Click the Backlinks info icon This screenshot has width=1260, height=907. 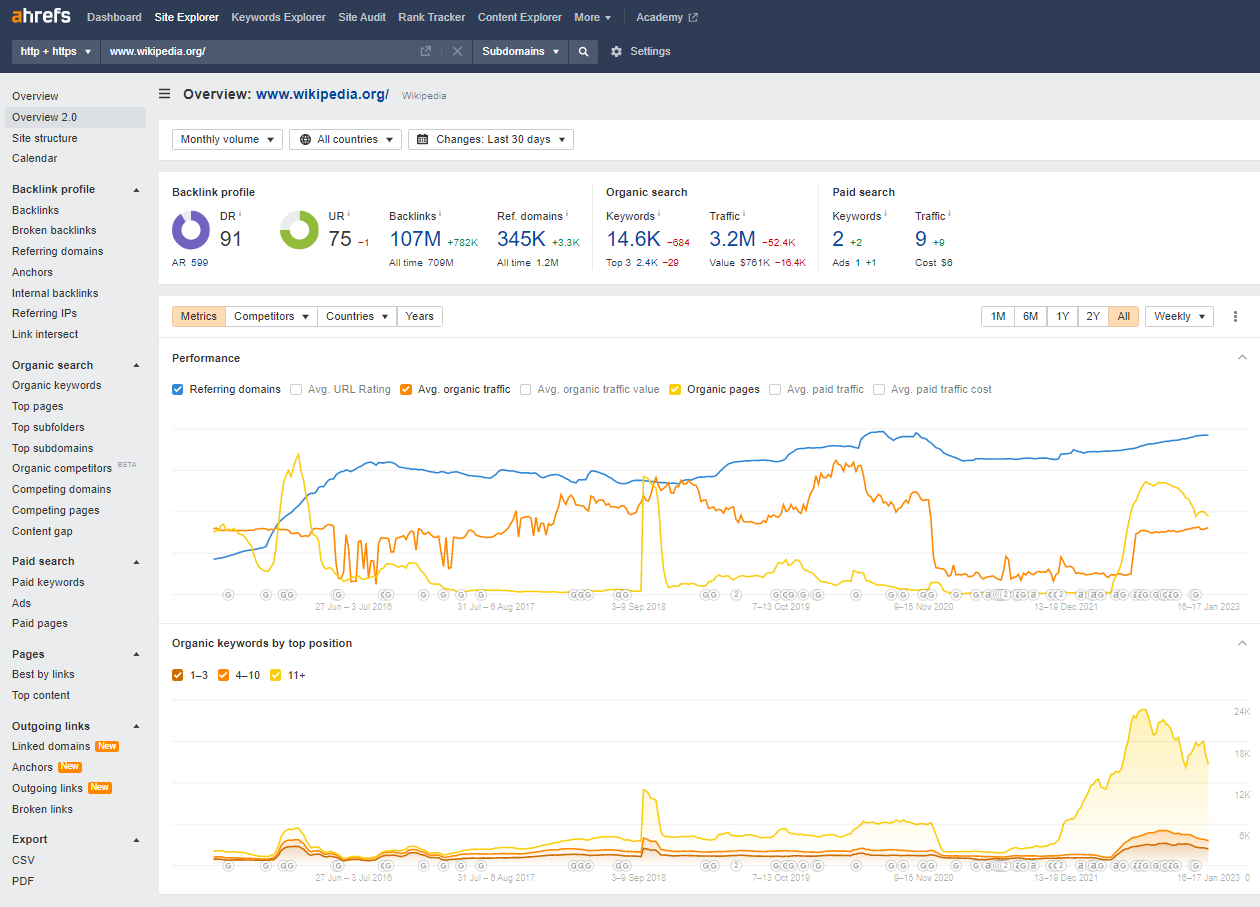(x=440, y=214)
